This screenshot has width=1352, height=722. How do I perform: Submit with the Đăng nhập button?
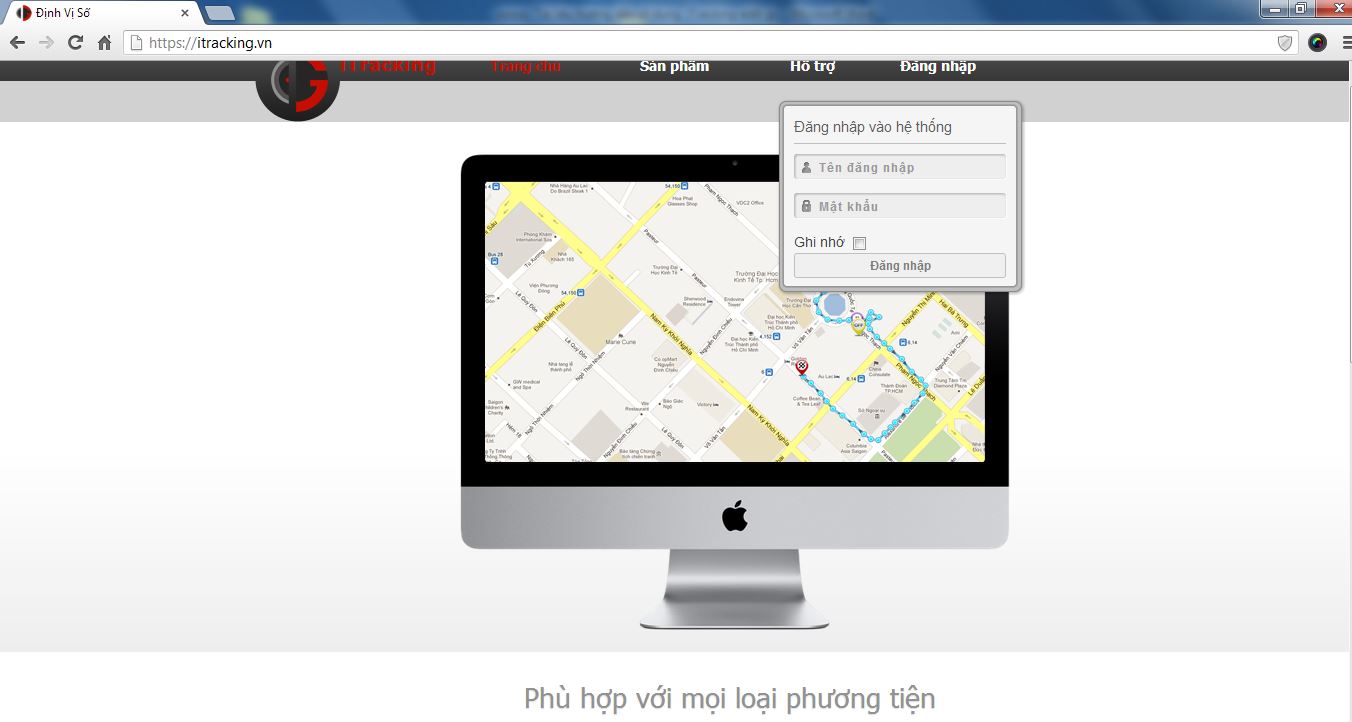pos(900,265)
